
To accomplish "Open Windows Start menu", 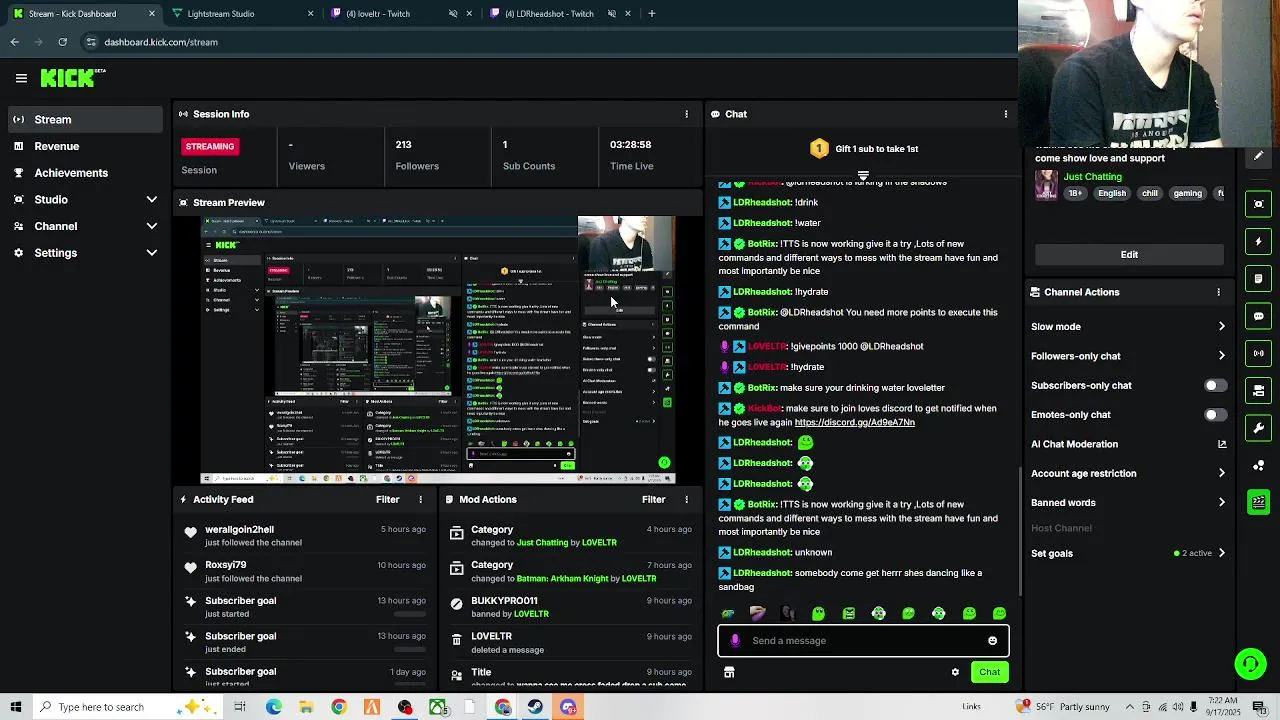I will 15,707.
